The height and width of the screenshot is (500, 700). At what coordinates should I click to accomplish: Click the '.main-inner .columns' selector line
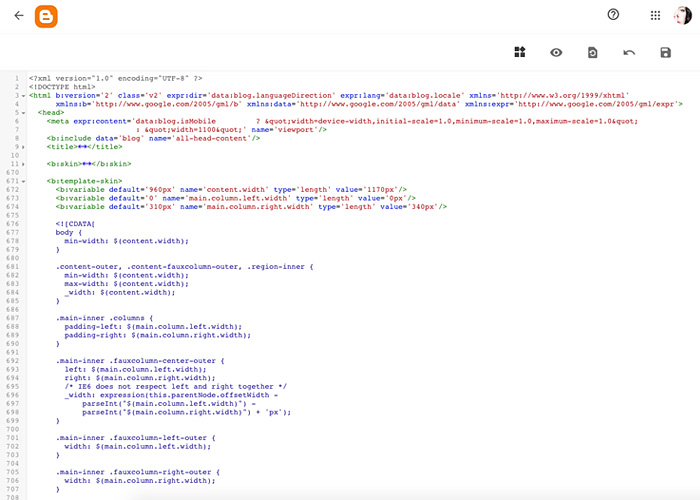pos(104,318)
